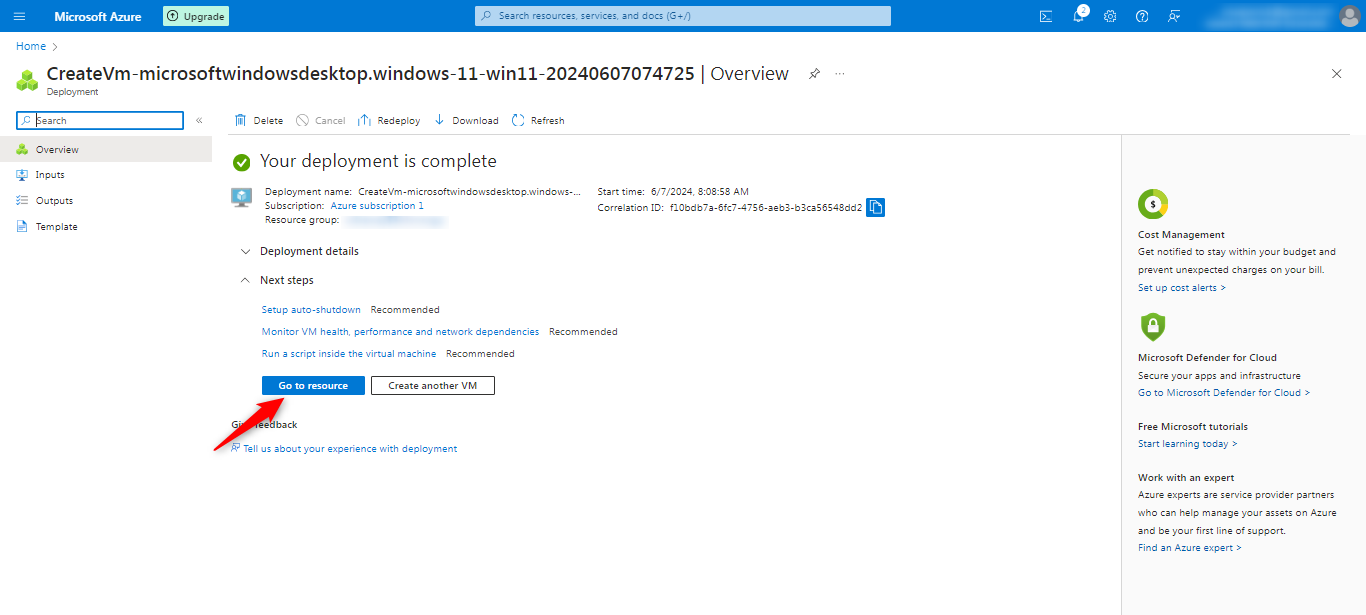Open Start learning today link
1366x615 pixels.
pyautogui.click(x=1187, y=444)
